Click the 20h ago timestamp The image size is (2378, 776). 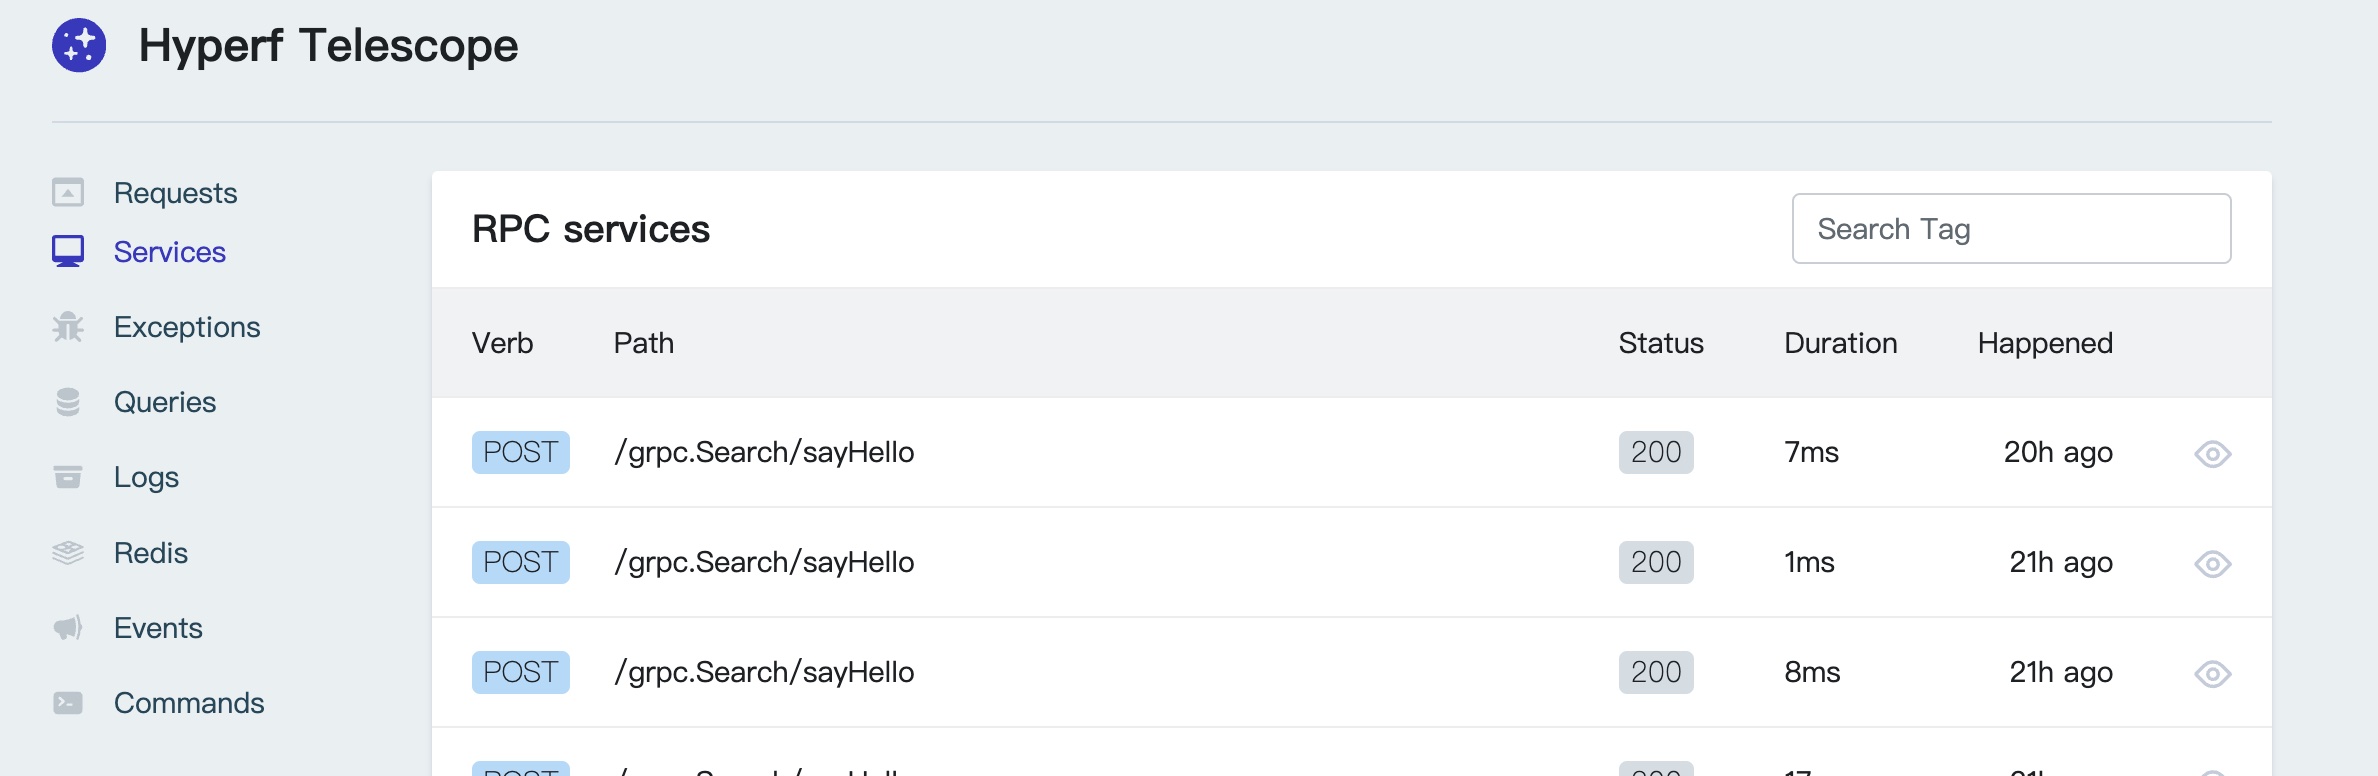[x=2058, y=452]
